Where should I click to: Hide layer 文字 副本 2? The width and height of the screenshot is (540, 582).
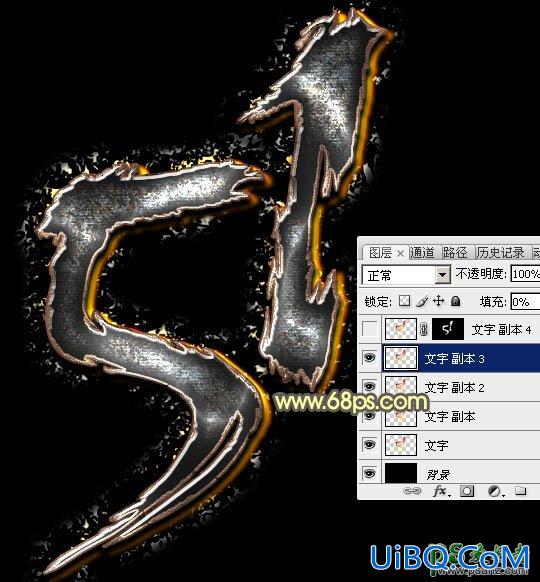[369, 387]
